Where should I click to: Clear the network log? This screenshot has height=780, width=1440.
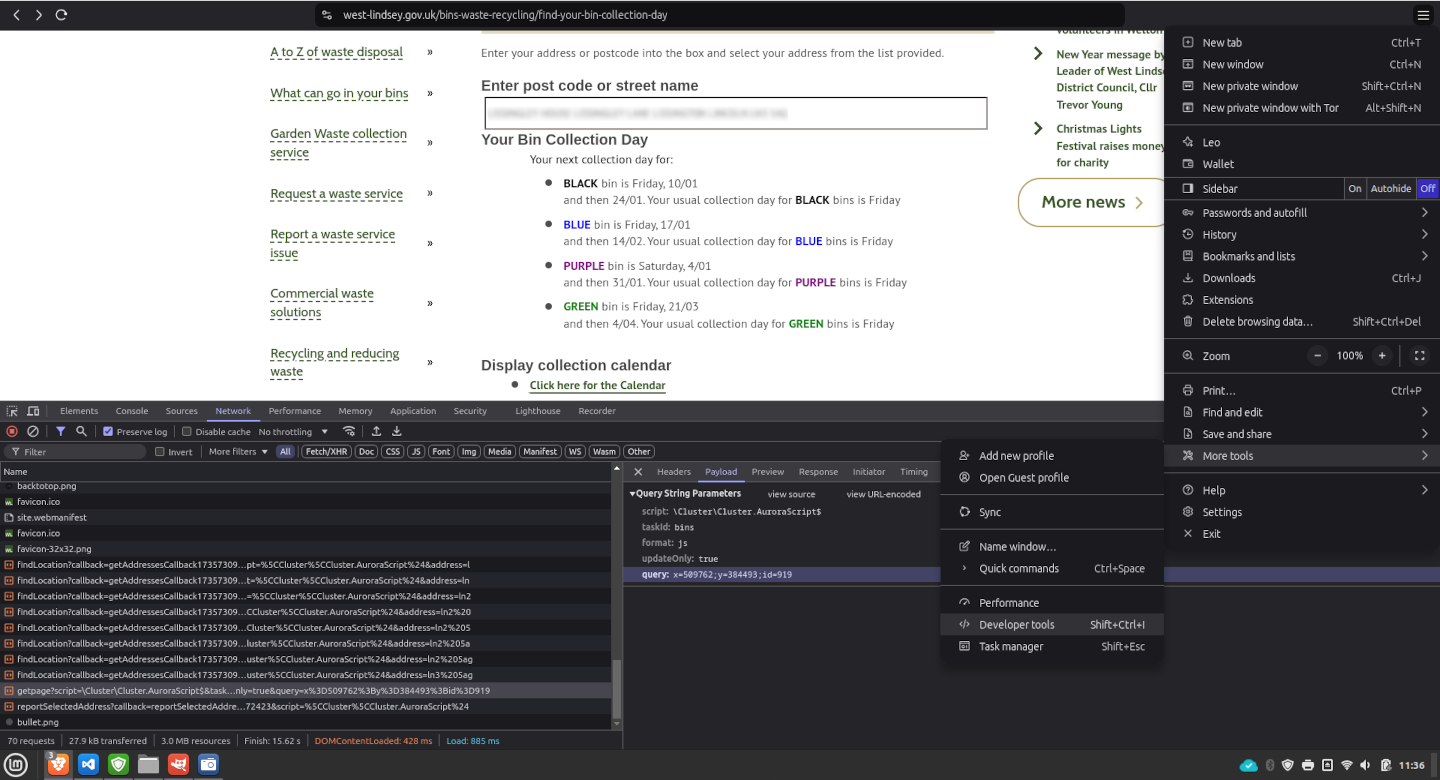point(33,431)
